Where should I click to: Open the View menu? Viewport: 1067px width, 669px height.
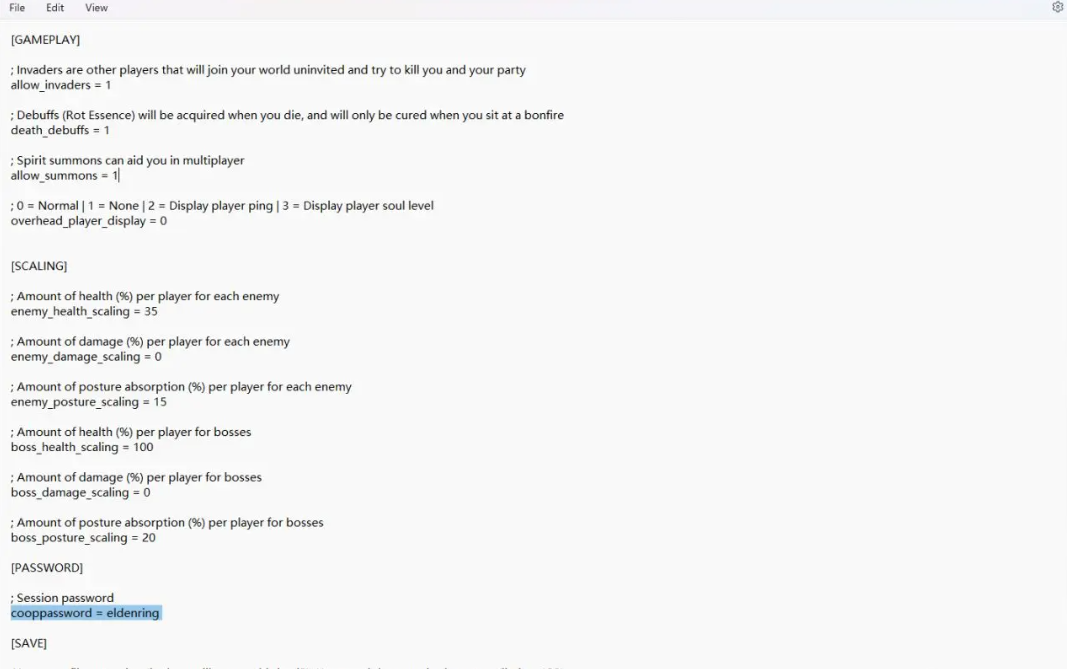(x=96, y=7)
